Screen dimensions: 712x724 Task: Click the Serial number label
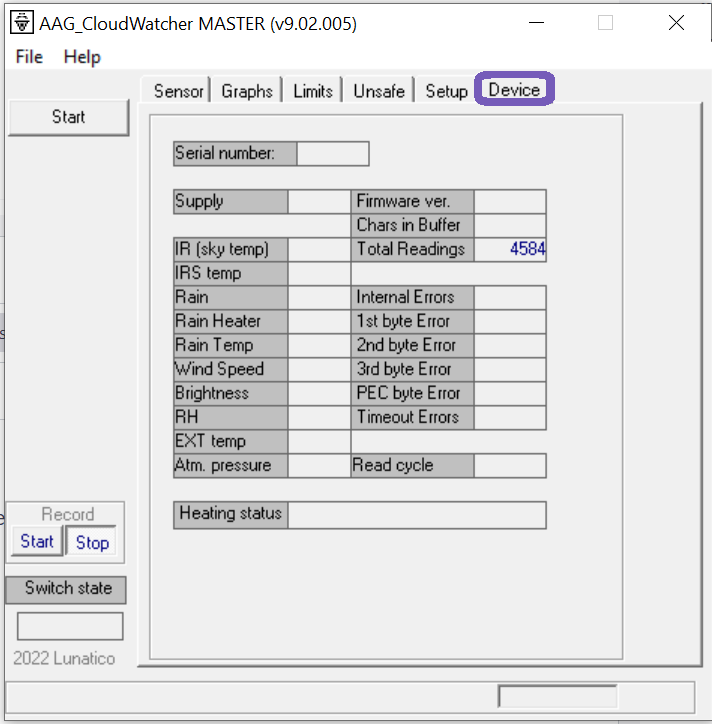pos(235,154)
